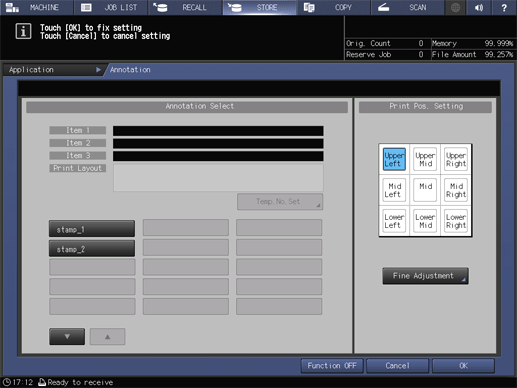Click the information icon beside the message
The width and height of the screenshot is (517, 388).
tap(23, 31)
